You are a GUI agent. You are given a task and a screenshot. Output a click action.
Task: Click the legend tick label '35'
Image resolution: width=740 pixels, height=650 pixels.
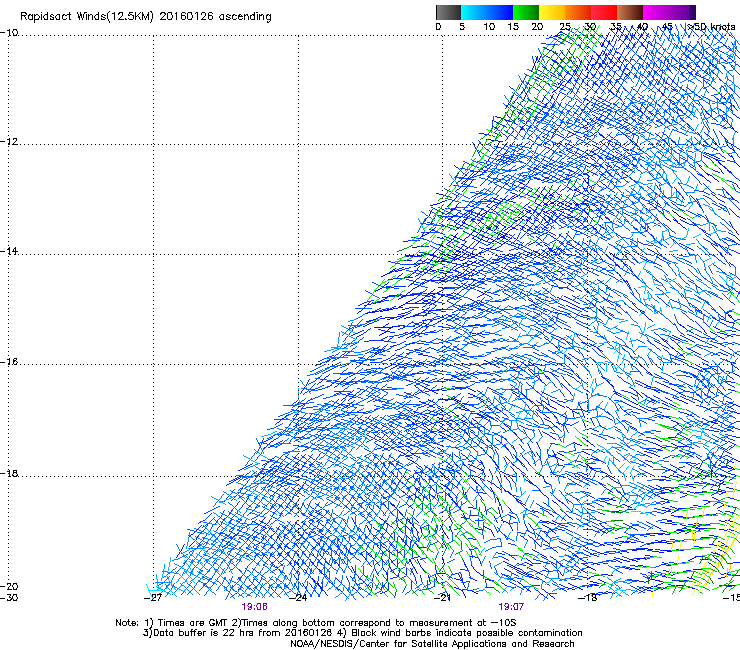click(x=616, y=27)
